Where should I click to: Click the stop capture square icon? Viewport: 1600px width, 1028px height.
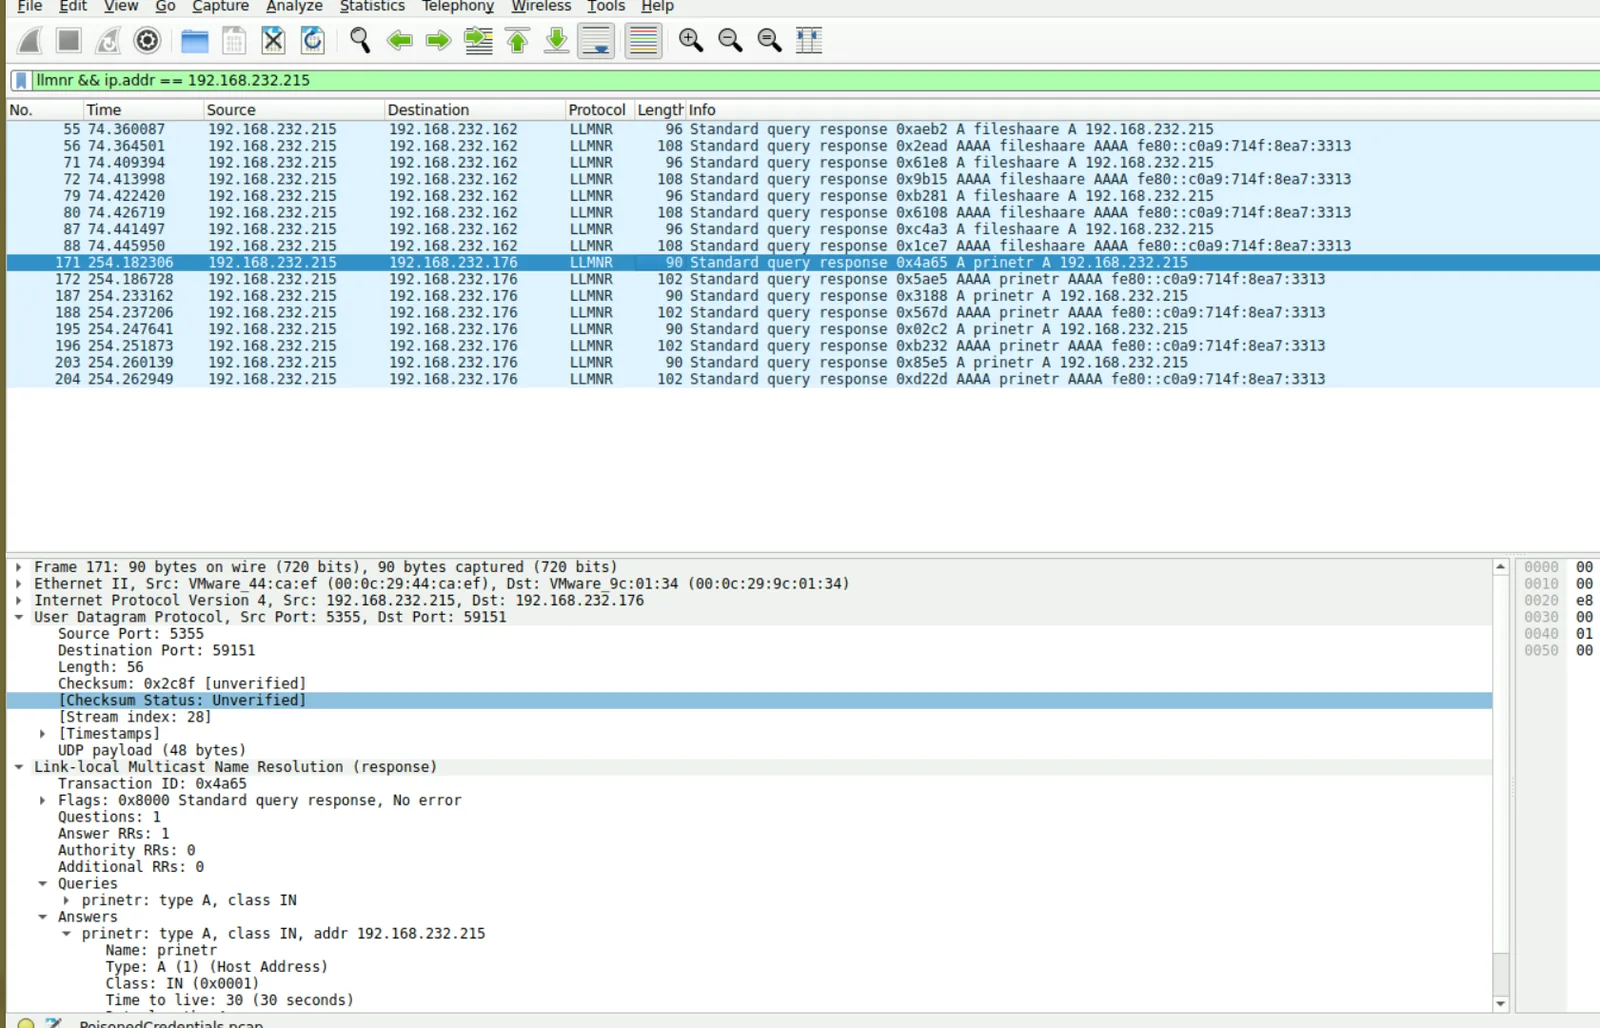click(x=69, y=41)
